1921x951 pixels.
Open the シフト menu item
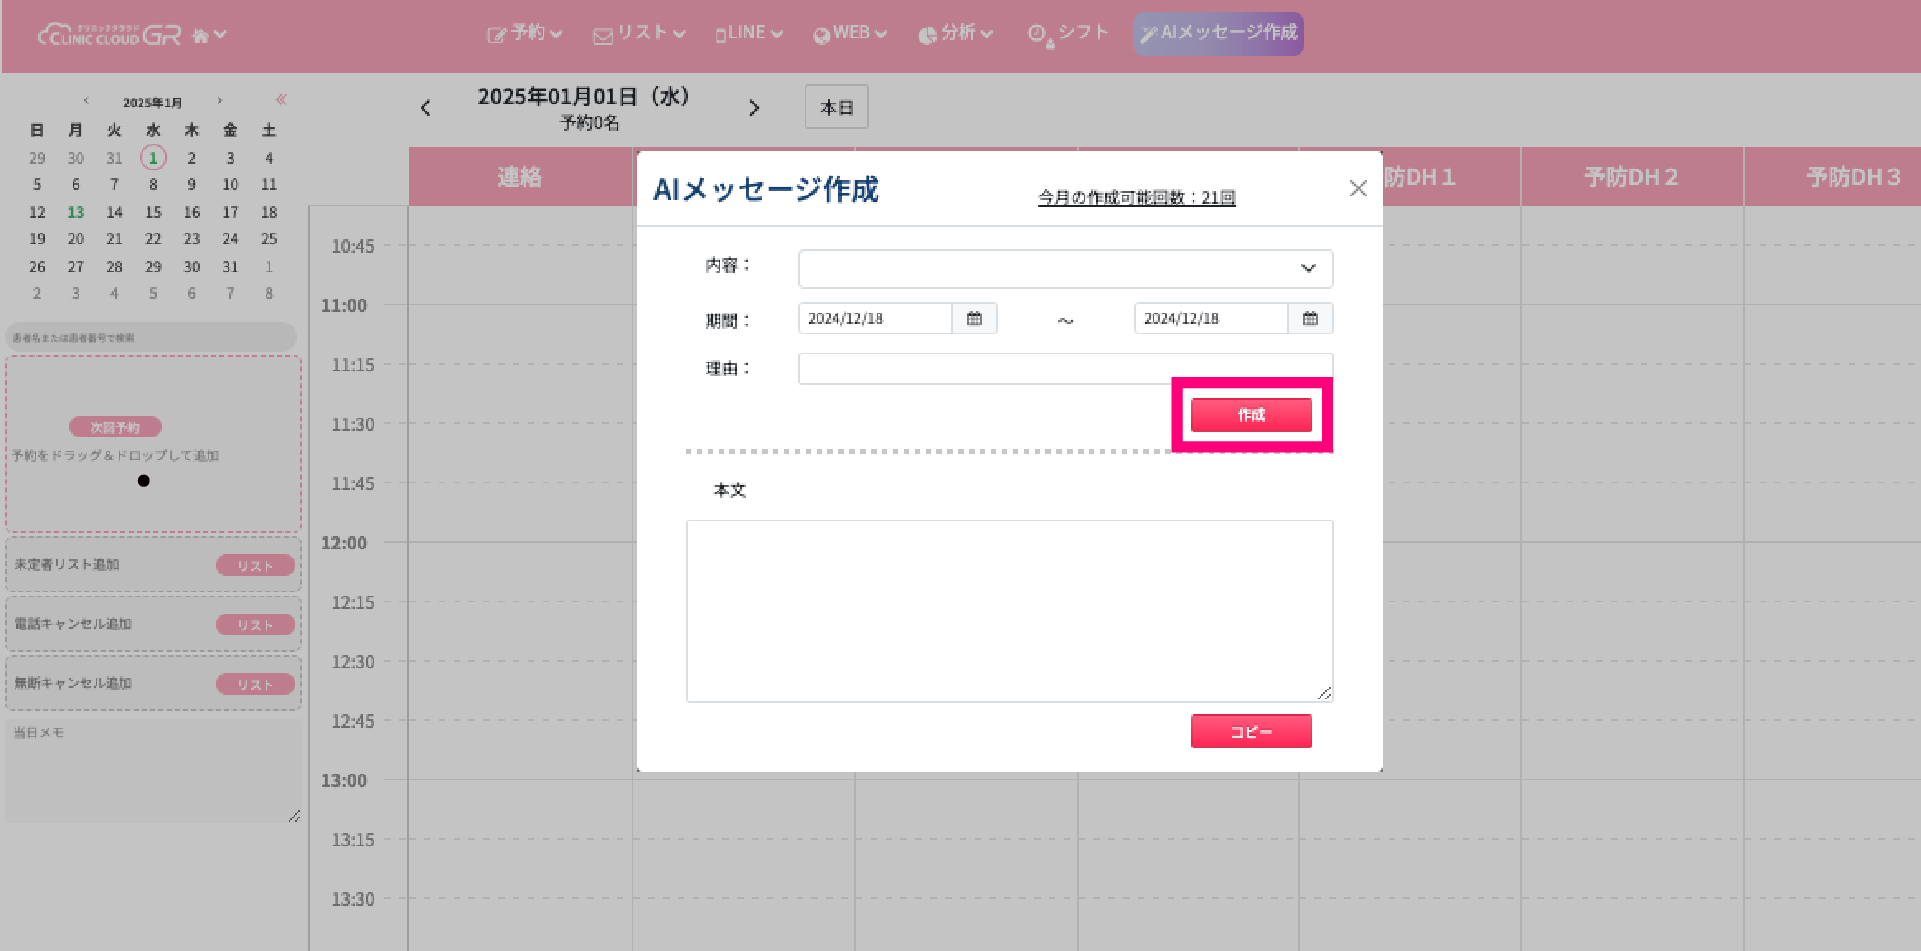1069,34
